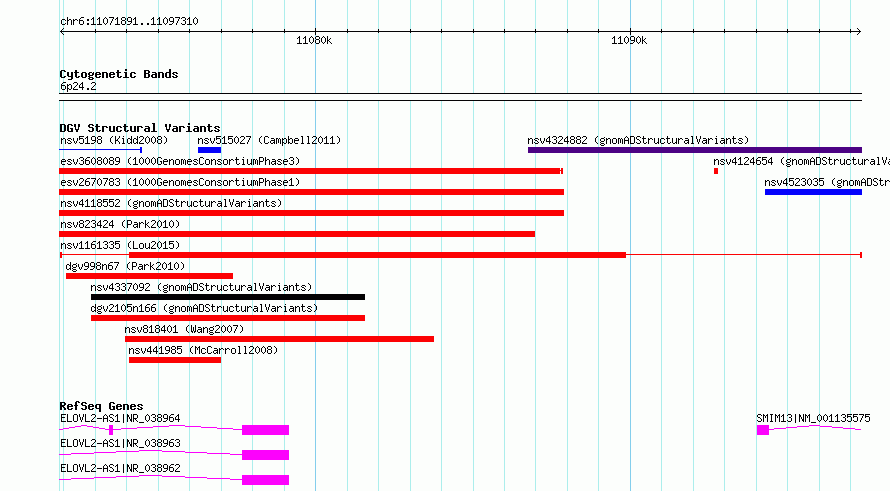Click the thin blue nsv5198 variant line

(x=100, y=150)
